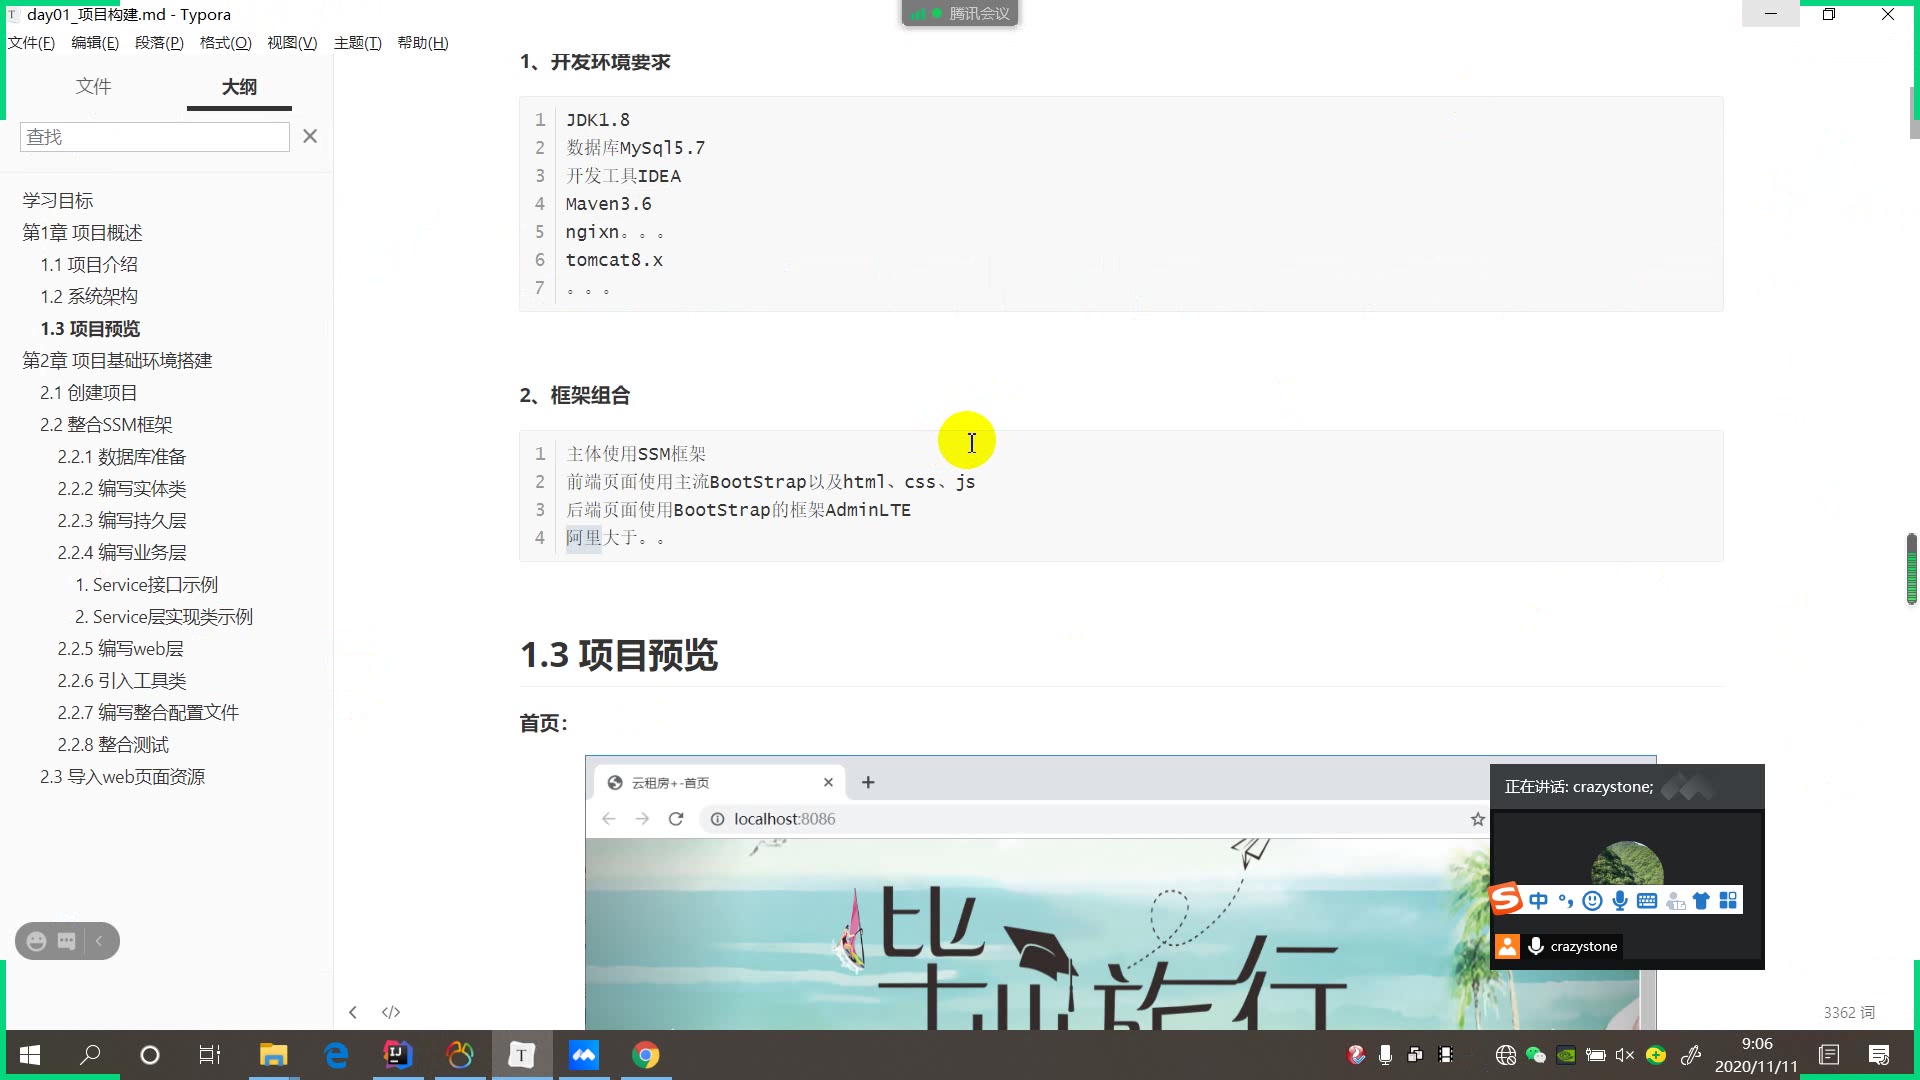Image resolution: width=1920 pixels, height=1080 pixels.
Task: Open the 主题(T) menu
Action: click(358, 43)
